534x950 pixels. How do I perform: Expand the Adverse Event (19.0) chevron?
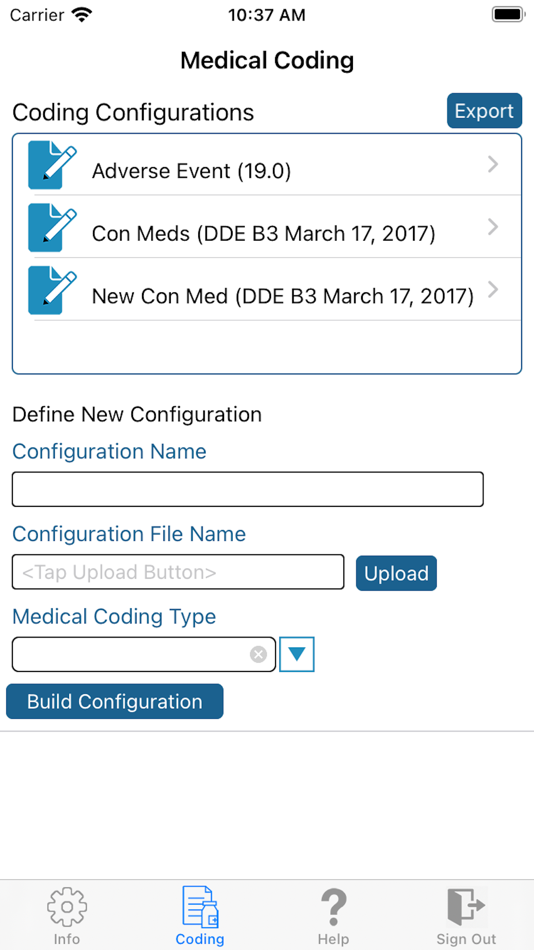[x=493, y=164]
